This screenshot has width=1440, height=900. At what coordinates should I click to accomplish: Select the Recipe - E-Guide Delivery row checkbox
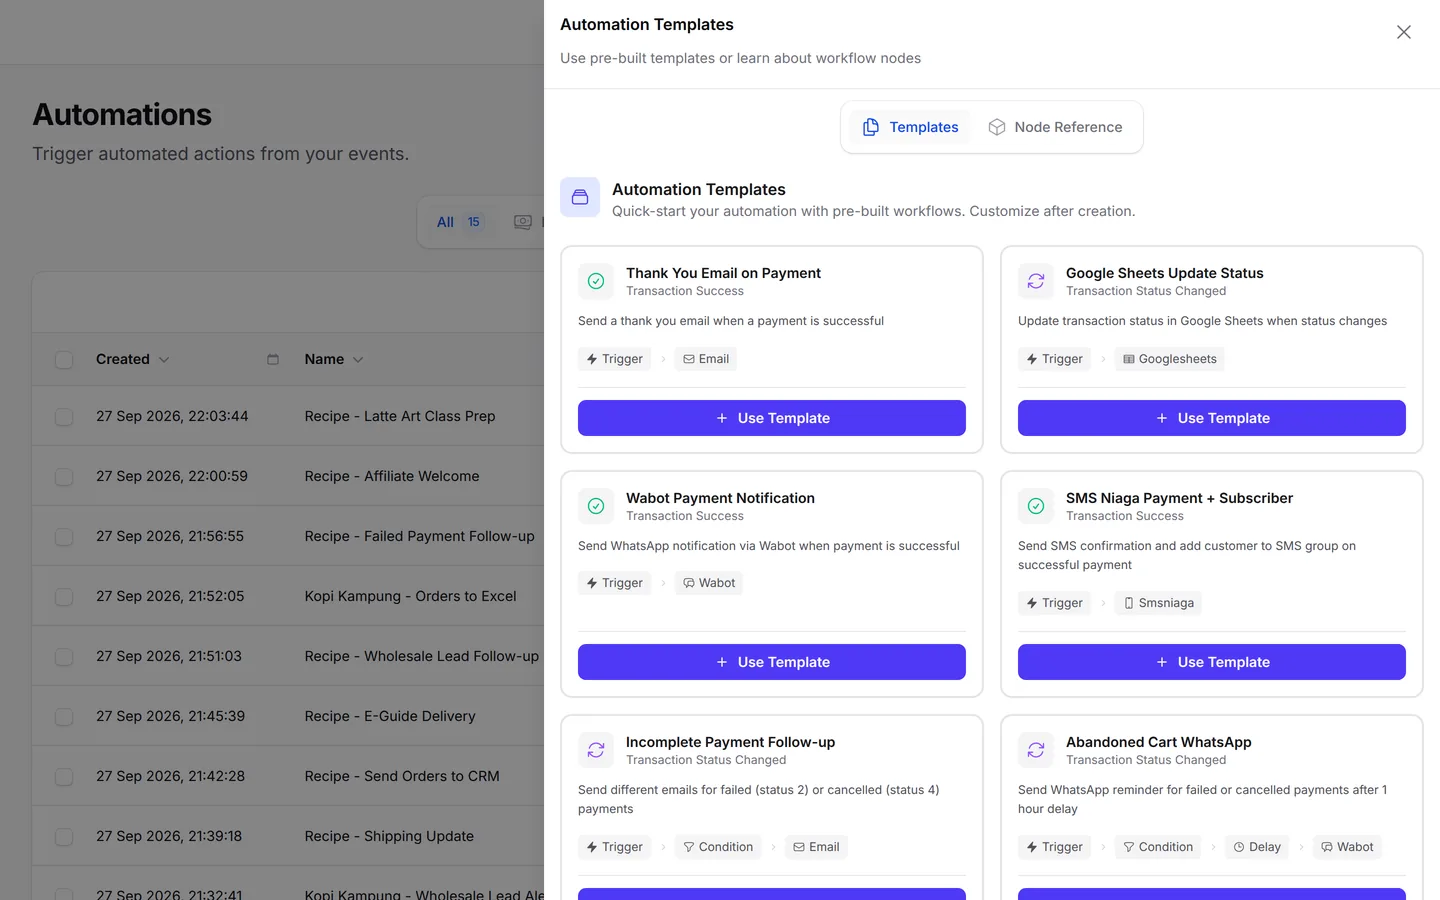(x=64, y=717)
